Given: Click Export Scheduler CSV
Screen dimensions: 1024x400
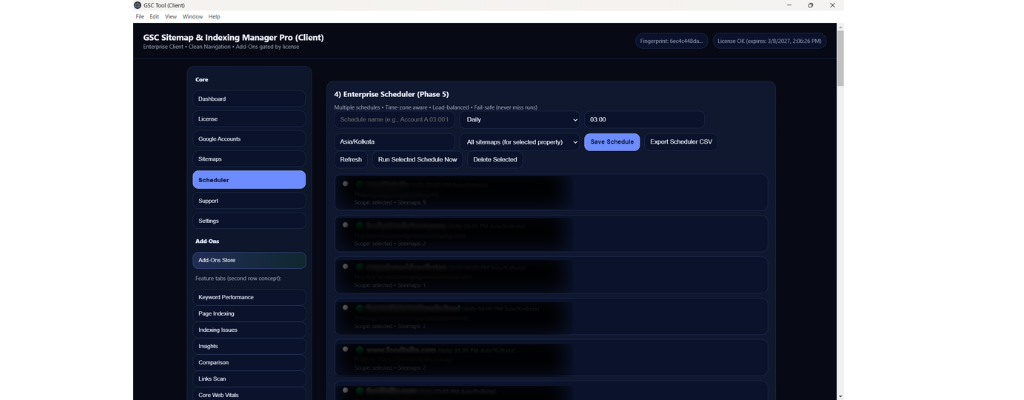Looking at the screenshot, I should click(x=680, y=142).
